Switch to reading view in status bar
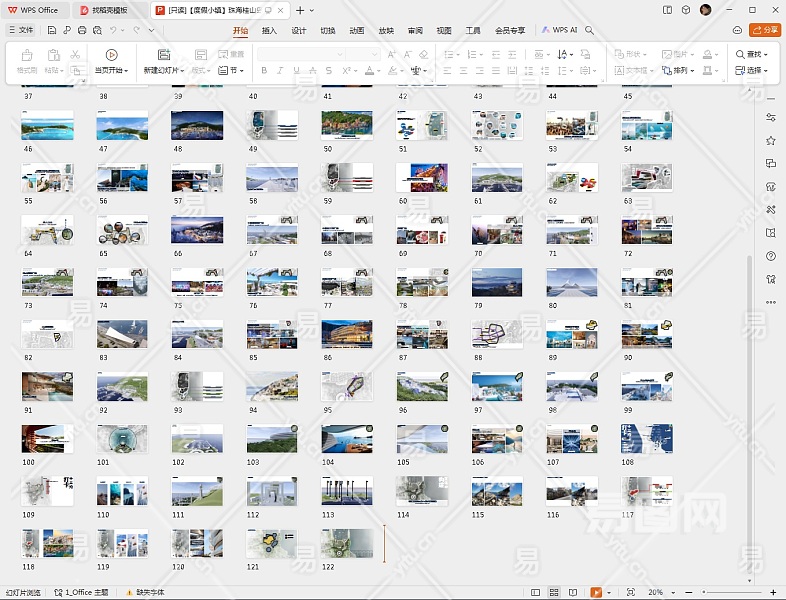786x600 pixels. 573,593
